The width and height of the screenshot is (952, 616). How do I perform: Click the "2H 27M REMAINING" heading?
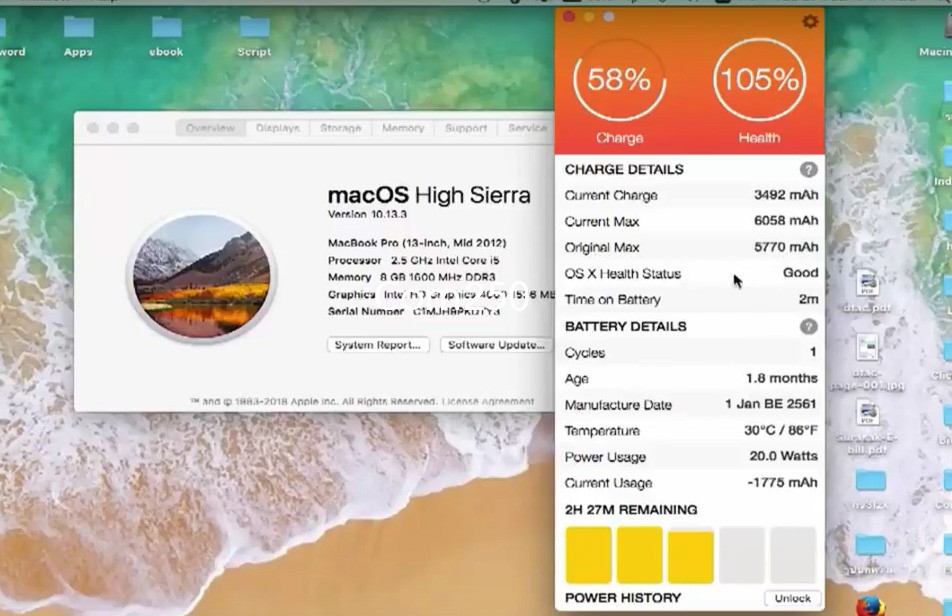[631, 510]
